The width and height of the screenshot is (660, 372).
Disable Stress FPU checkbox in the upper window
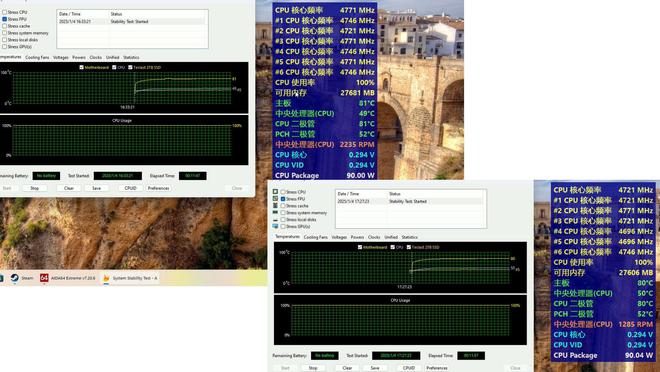[x=5, y=19]
